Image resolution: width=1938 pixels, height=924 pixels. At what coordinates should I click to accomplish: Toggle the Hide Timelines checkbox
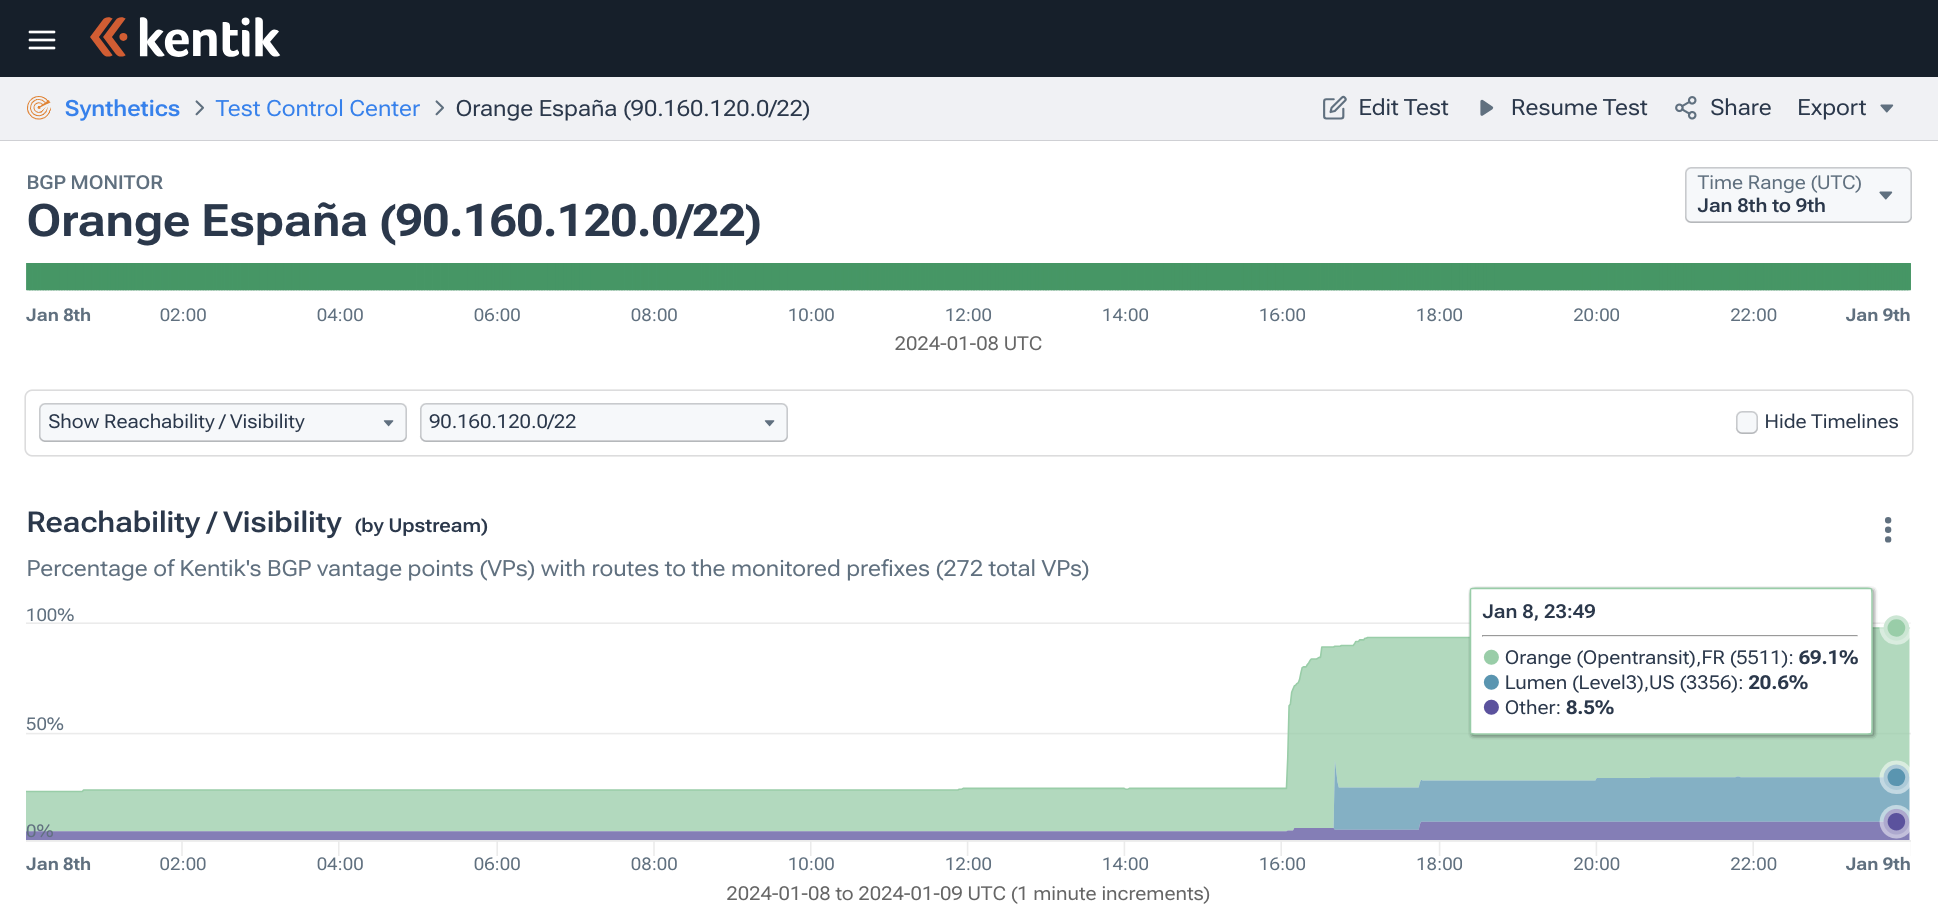pyautogui.click(x=1747, y=422)
